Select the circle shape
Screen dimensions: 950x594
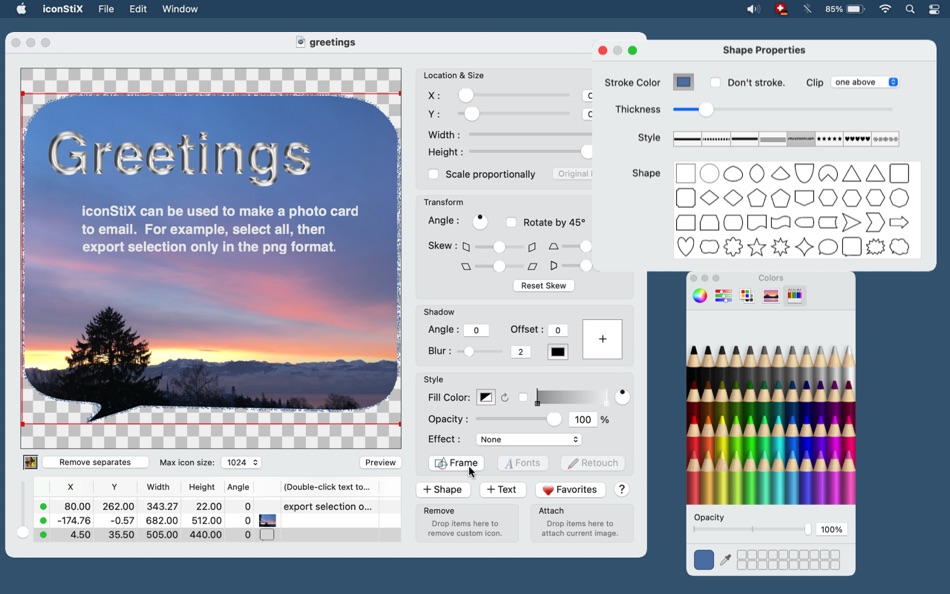click(709, 173)
